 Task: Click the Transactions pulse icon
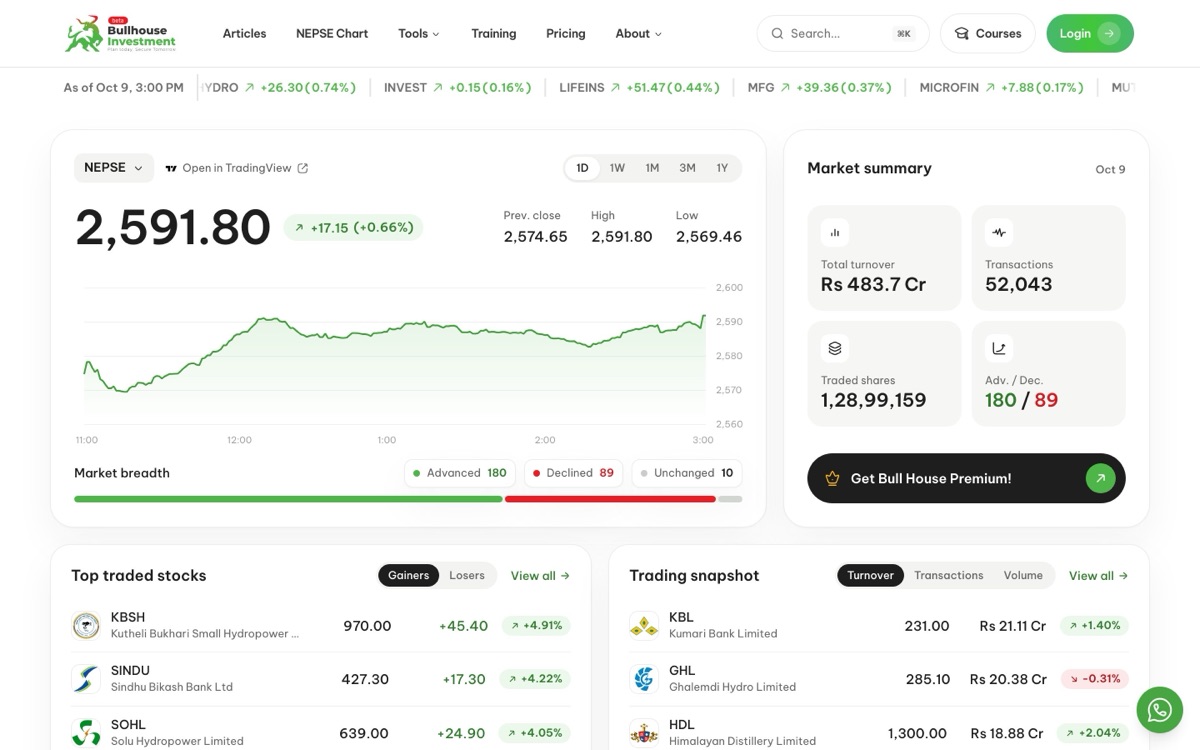pos(999,232)
